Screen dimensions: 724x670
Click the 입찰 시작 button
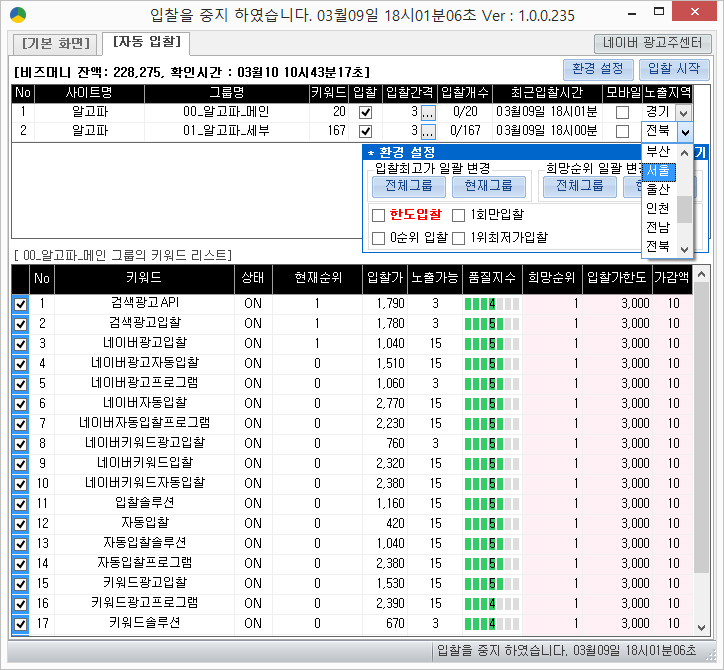pos(674,69)
